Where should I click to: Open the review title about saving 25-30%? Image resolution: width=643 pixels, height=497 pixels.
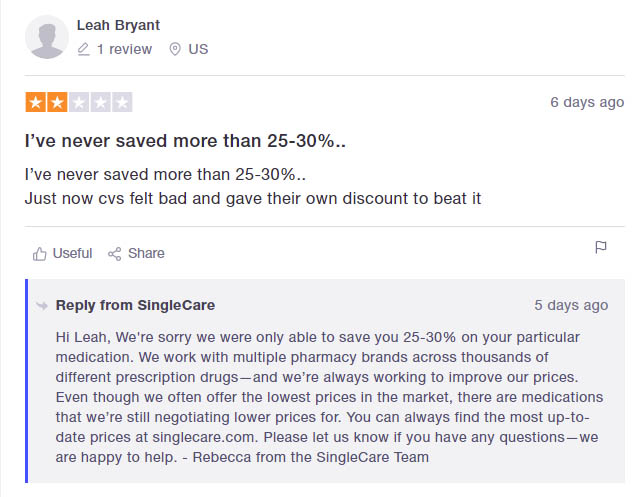[x=185, y=141]
